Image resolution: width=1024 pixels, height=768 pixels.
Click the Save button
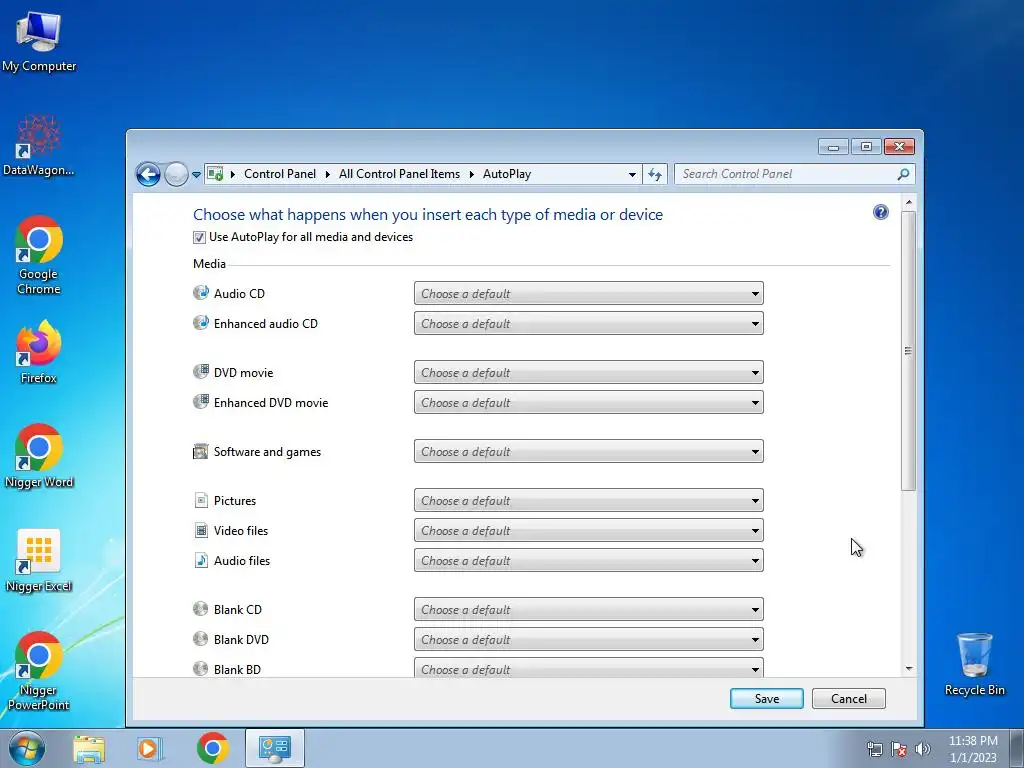click(767, 698)
